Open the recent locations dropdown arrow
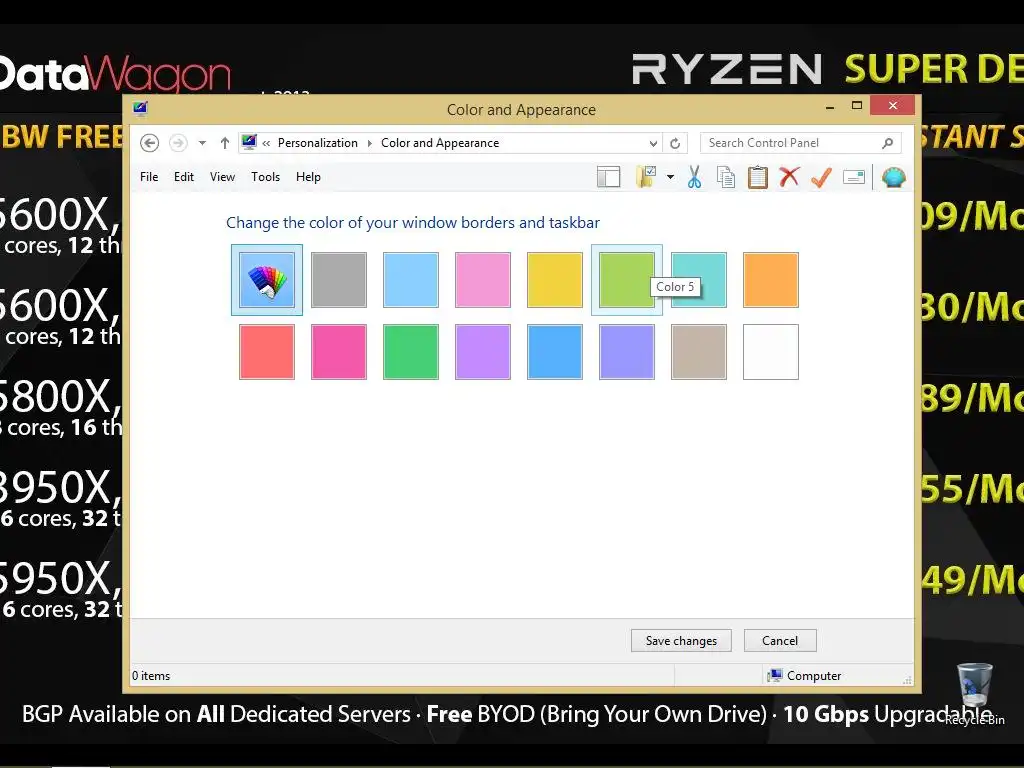Screen dimensions: 1024x768 tap(202, 143)
